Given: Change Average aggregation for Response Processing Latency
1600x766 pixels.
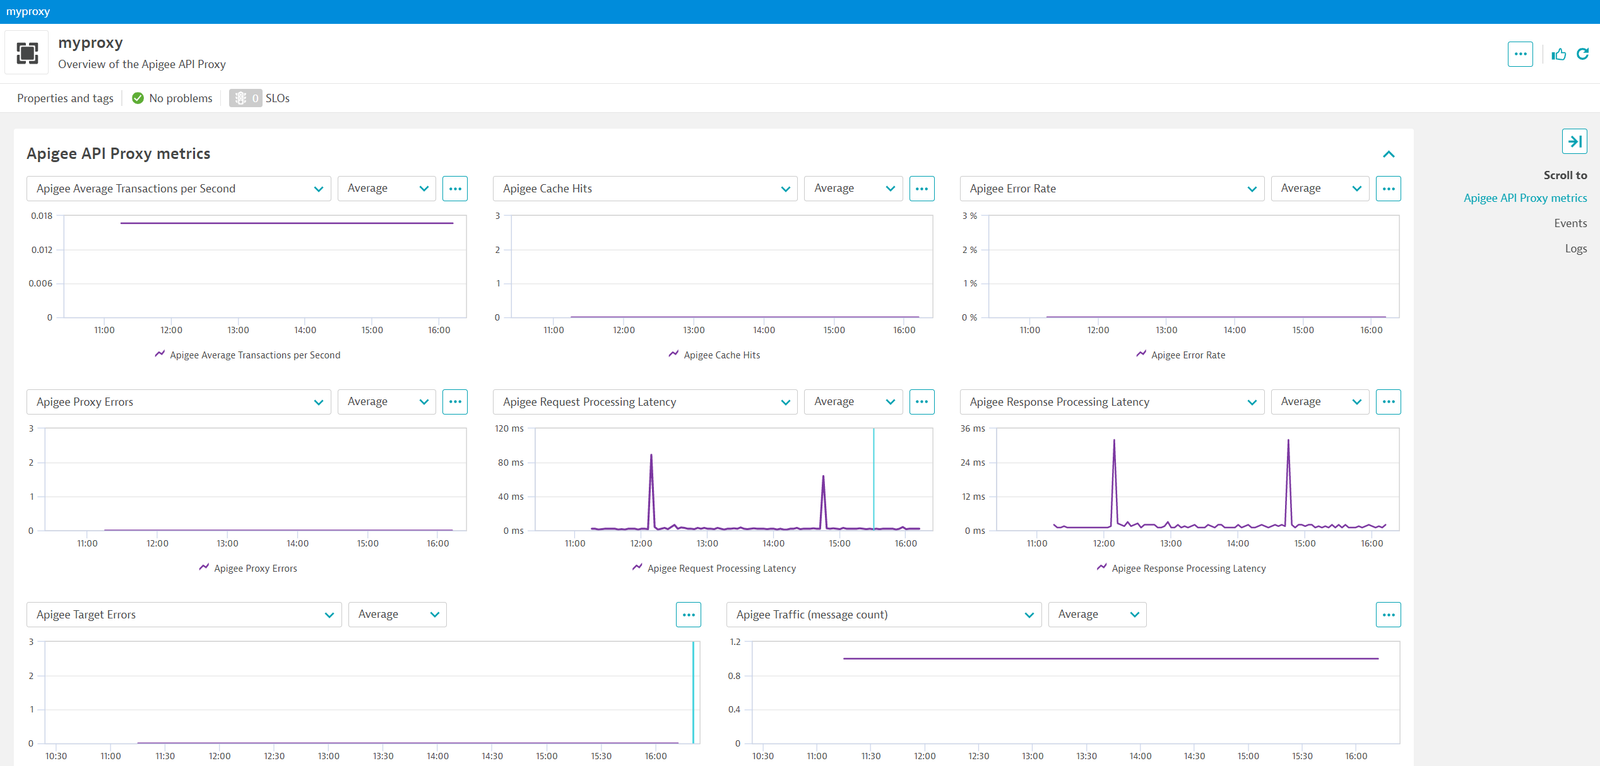Looking at the screenshot, I should (x=1320, y=402).
